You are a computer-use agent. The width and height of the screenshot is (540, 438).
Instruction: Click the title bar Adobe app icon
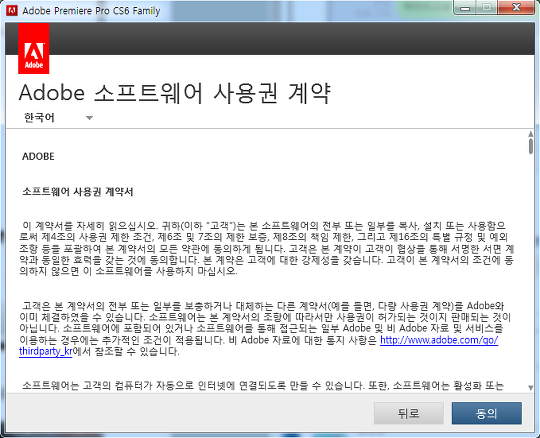pos(12,11)
